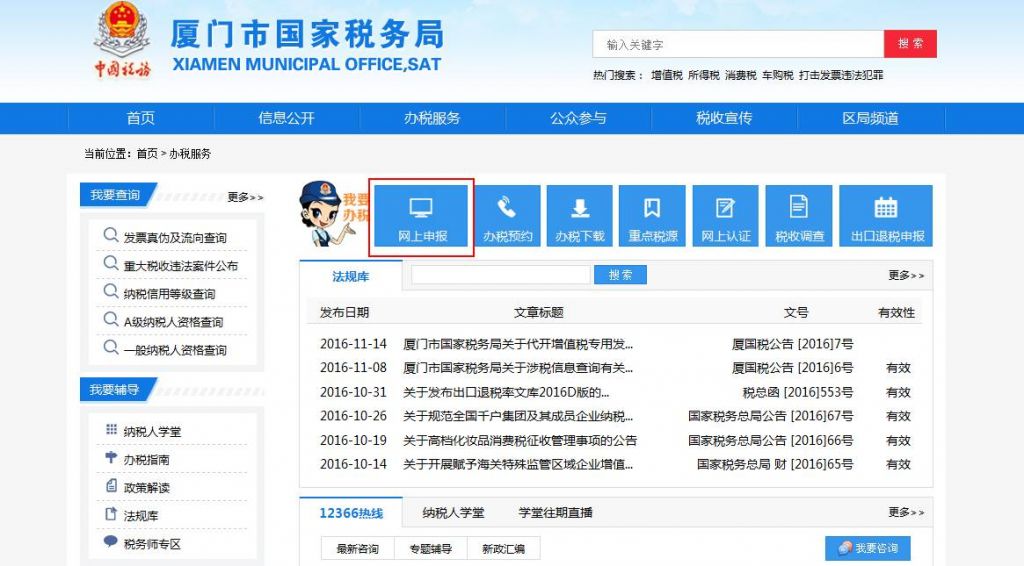
Task: Click document icon beside 政策解读
Action: (x=111, y=486)
